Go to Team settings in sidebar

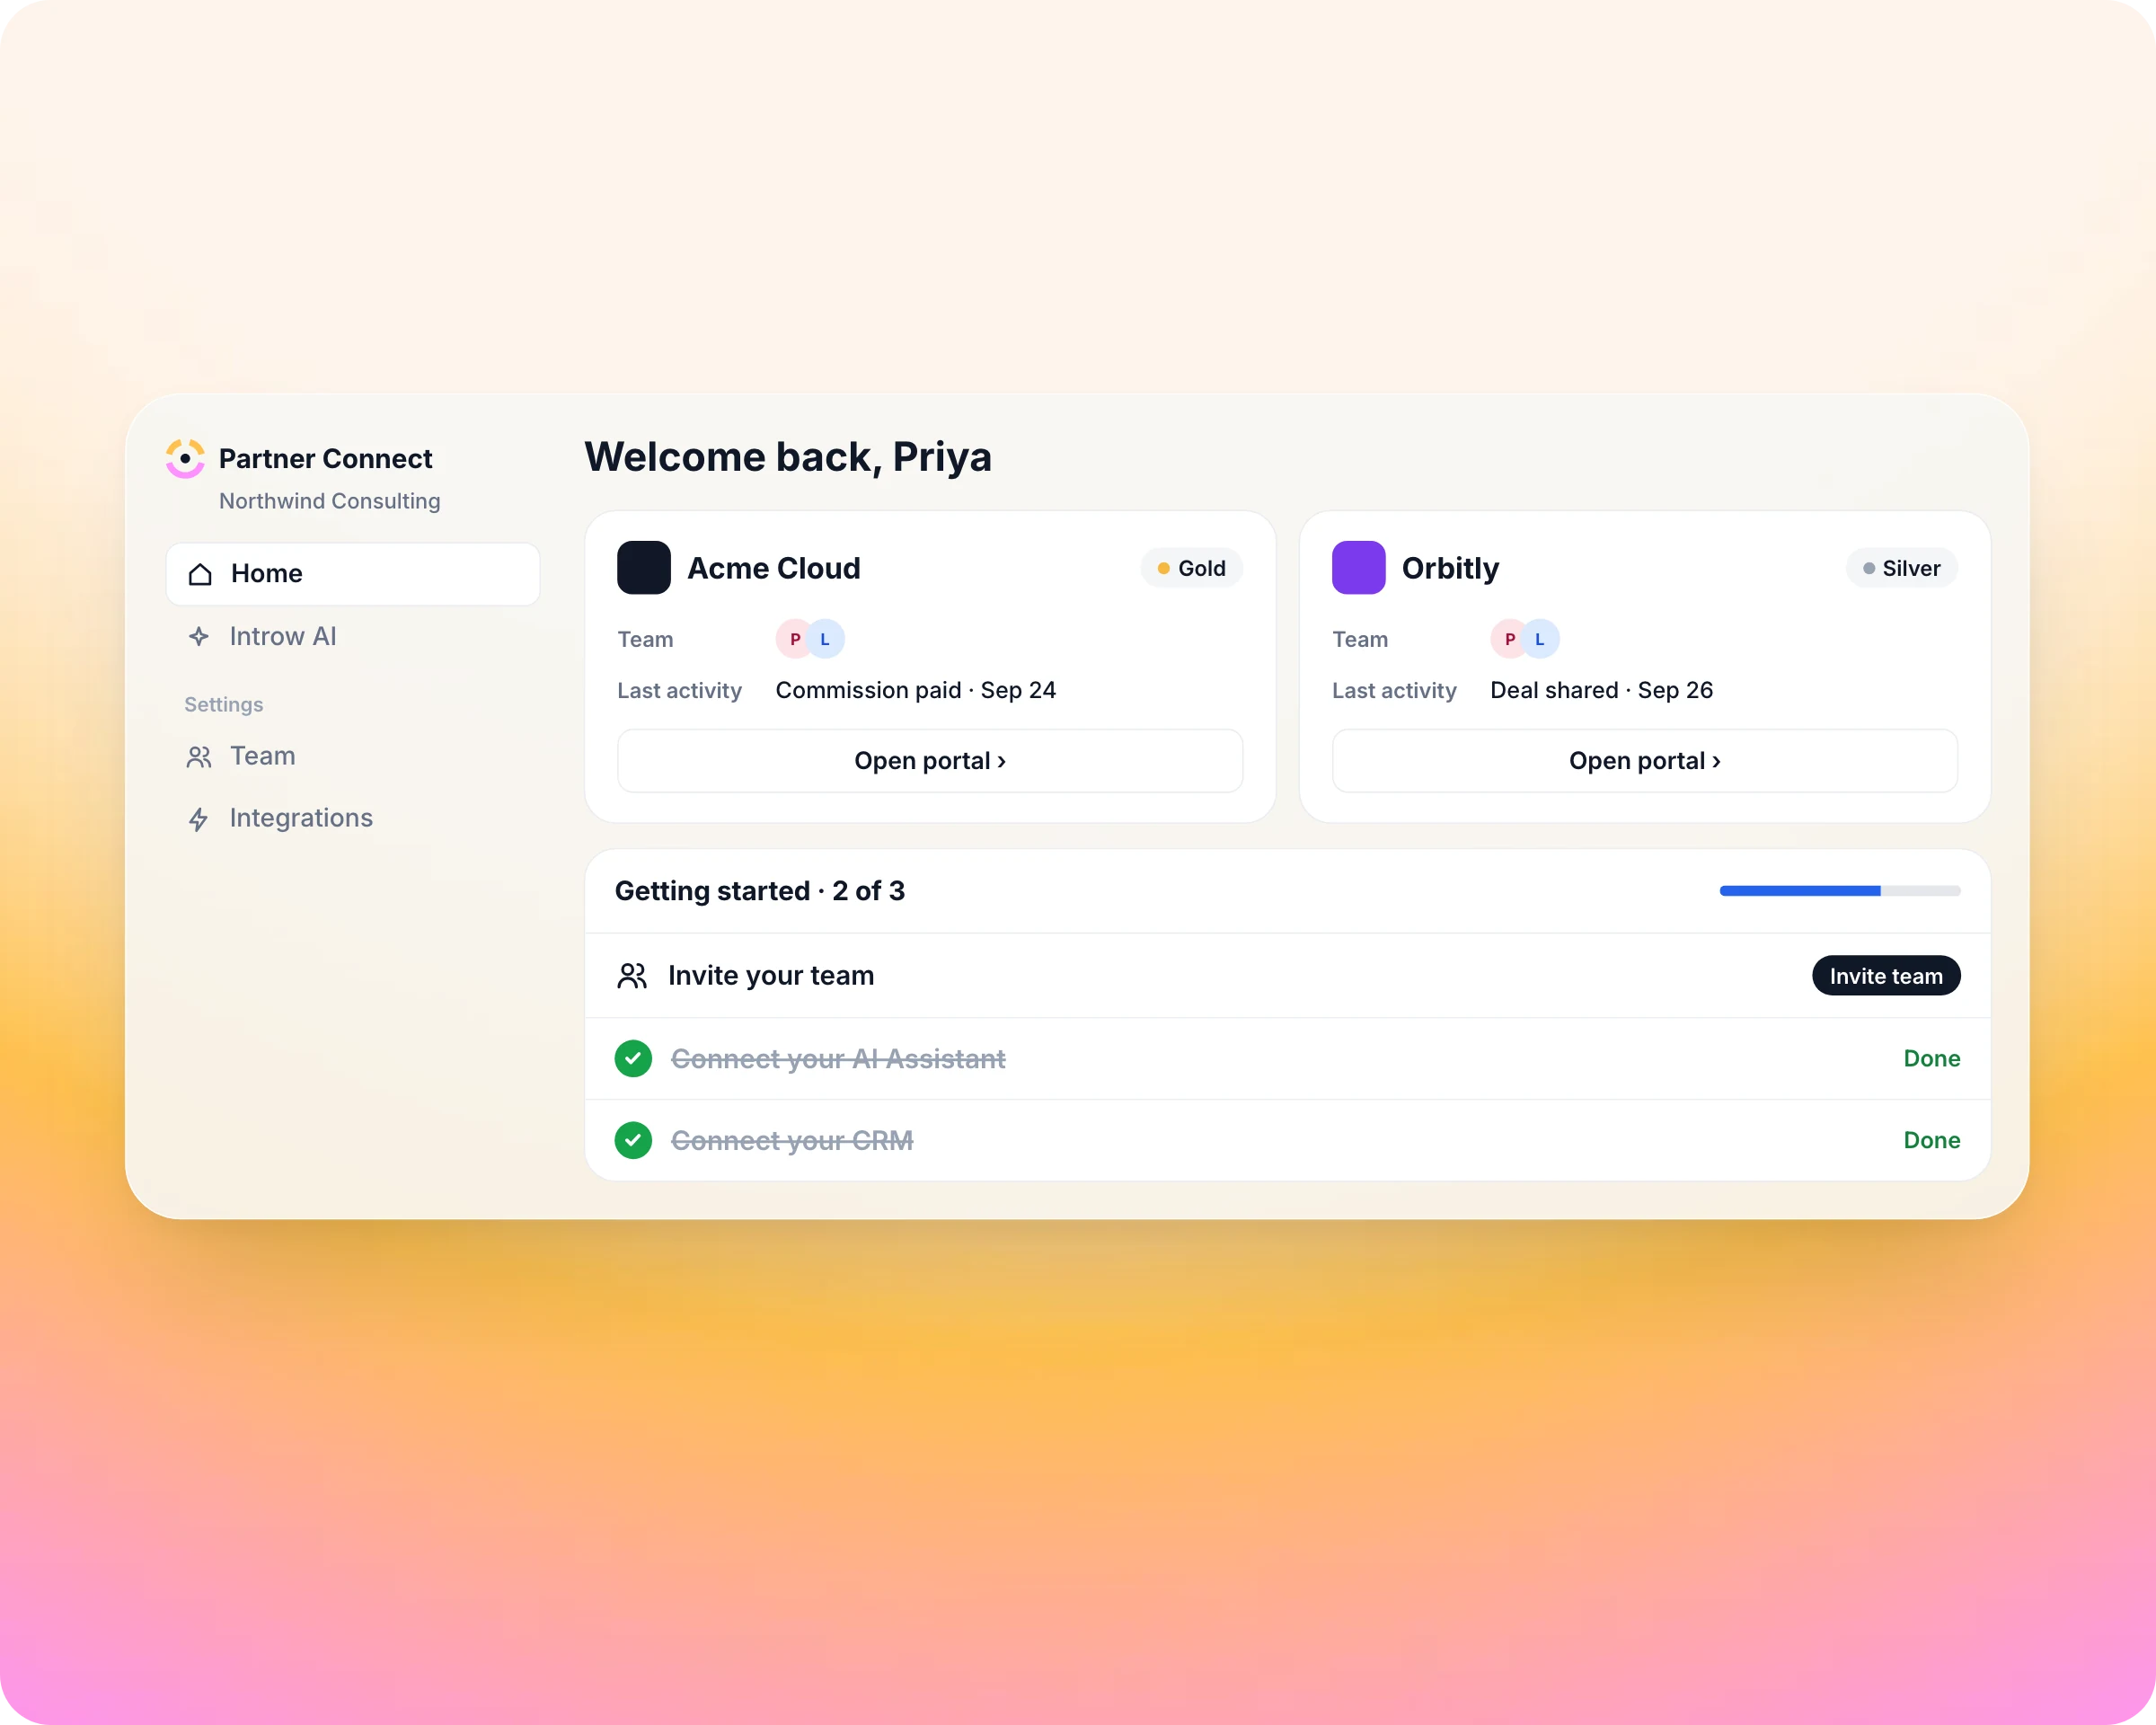click(x=353, y=756)
